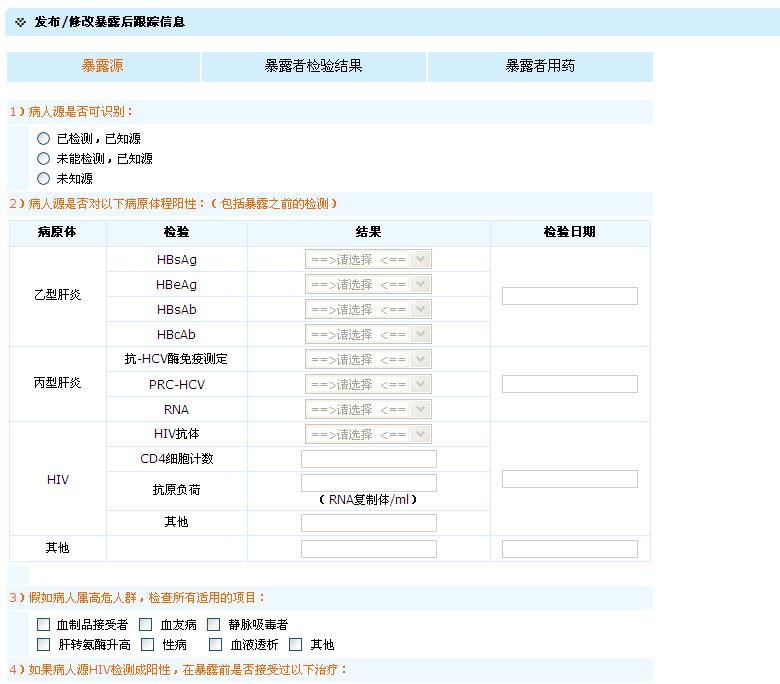Open the HIV抗体 result dropdown
Screen dimensions: 780x684
pyautogui.click(x=368, y=434)
